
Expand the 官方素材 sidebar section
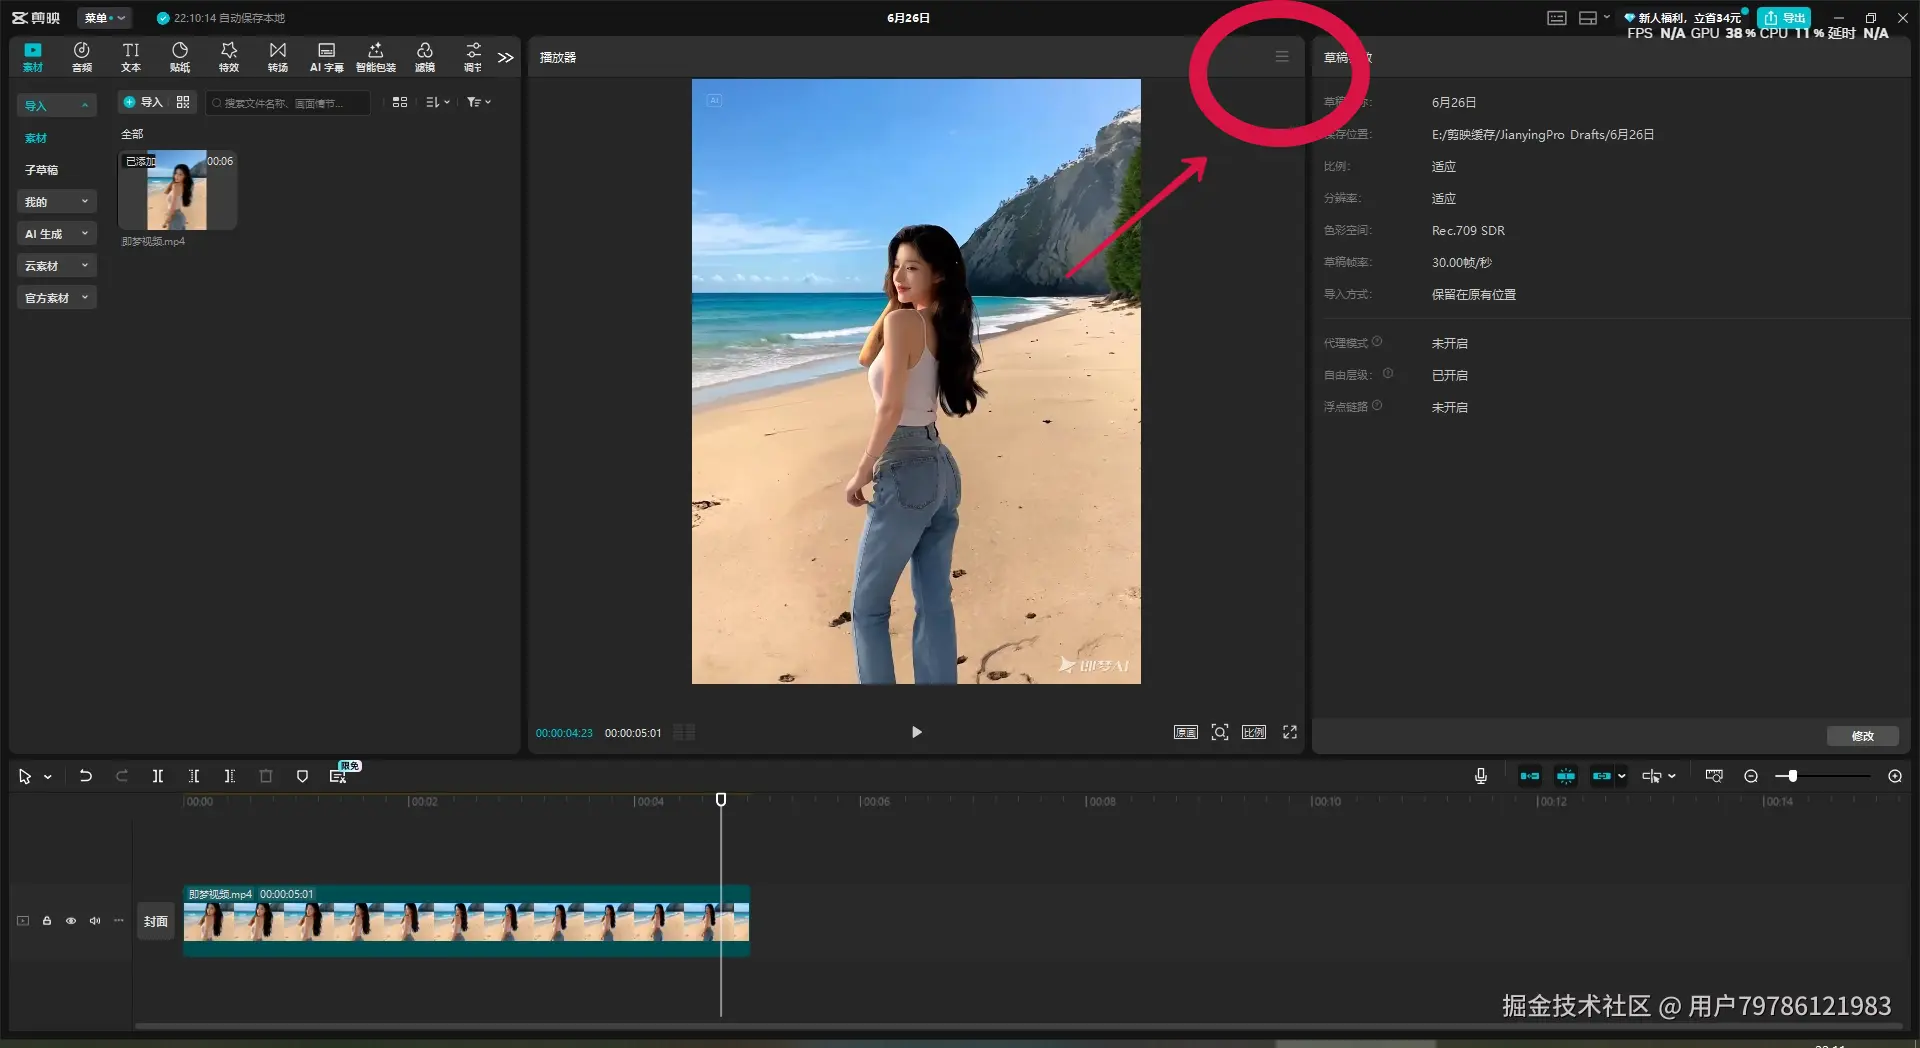(x=56, y=298)
